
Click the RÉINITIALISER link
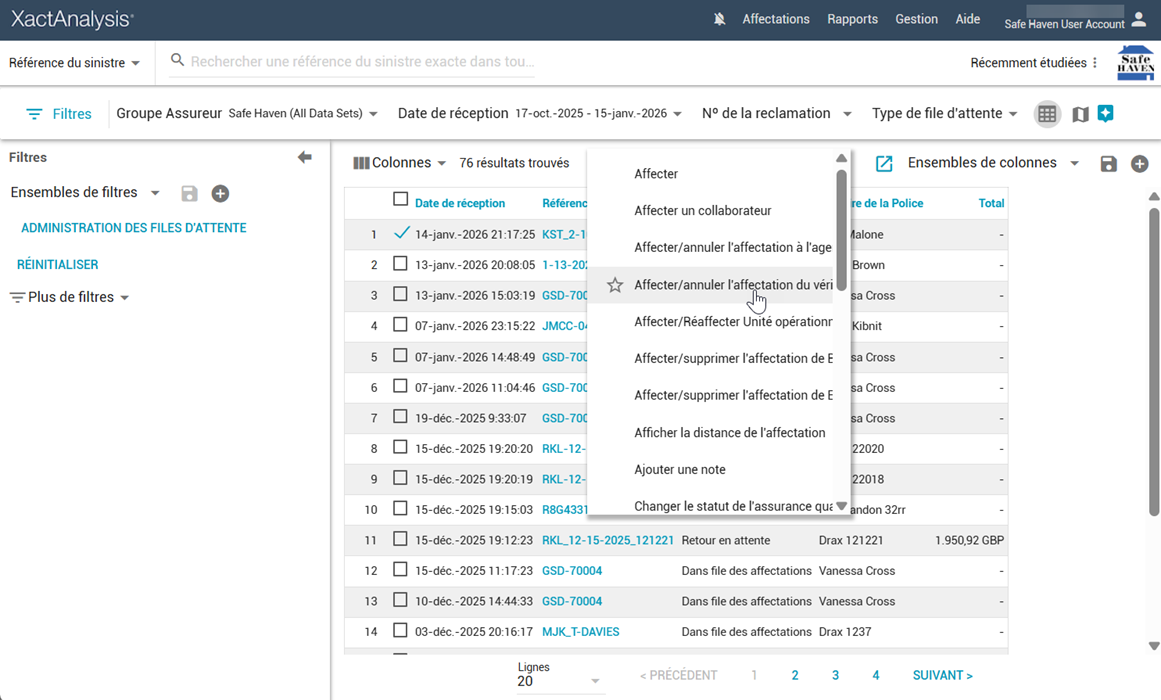tap(58, 265)
